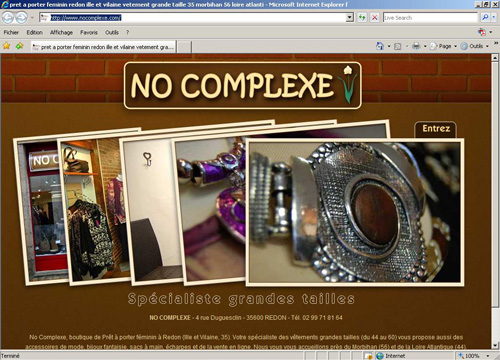Open the Edition menu
This screenshot has height=360, width=500.
35,32
